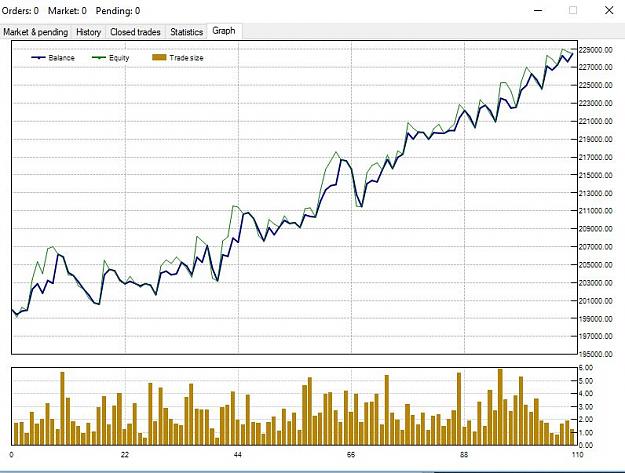Switch to the History tab
This screenshot has height=473, width=625.
[x=88, y=32]
